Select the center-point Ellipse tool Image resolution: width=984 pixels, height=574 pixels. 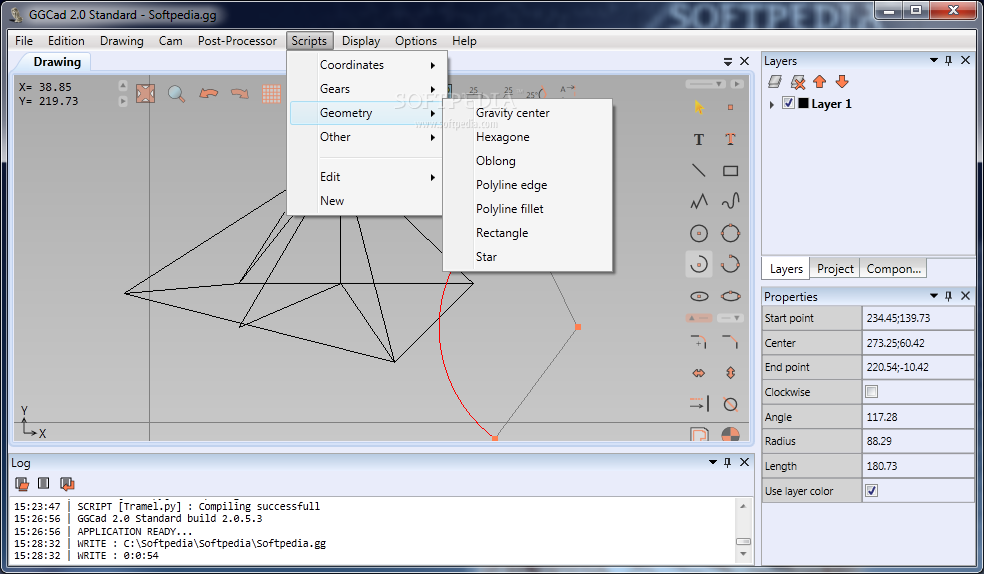(x=699, y=296)
